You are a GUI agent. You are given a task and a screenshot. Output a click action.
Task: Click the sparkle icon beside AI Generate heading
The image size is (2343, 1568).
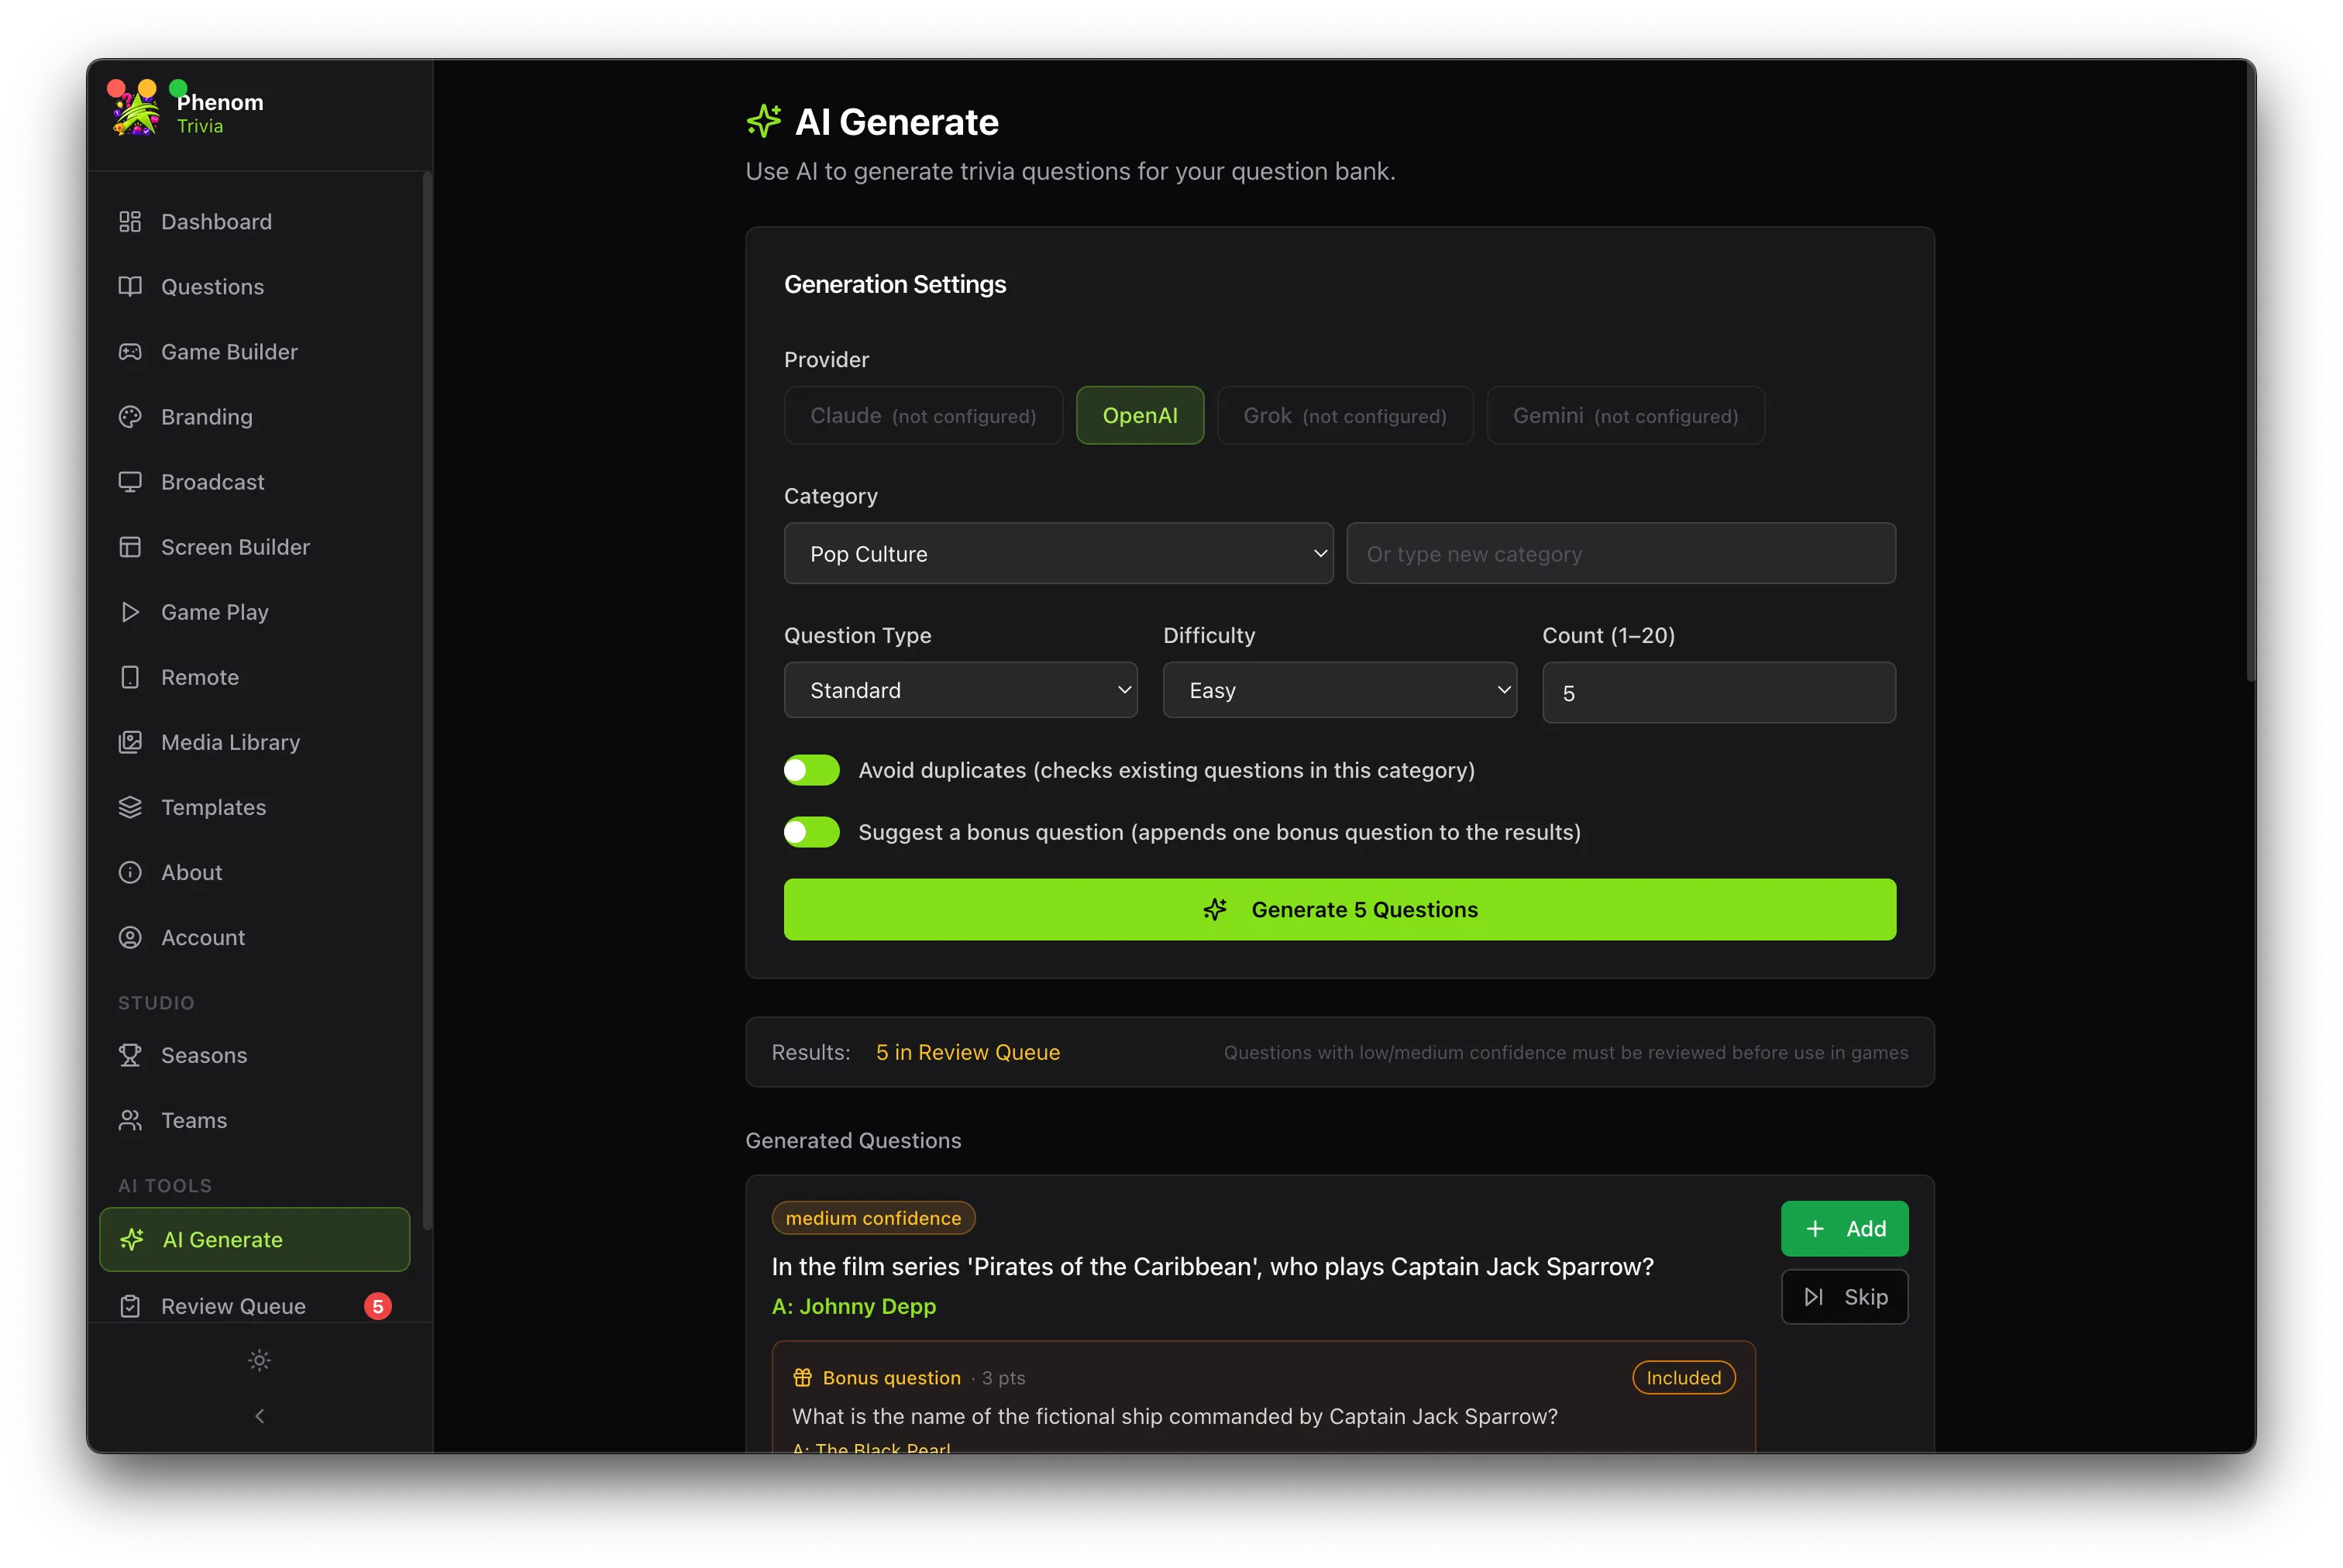[x=764, y=121]
